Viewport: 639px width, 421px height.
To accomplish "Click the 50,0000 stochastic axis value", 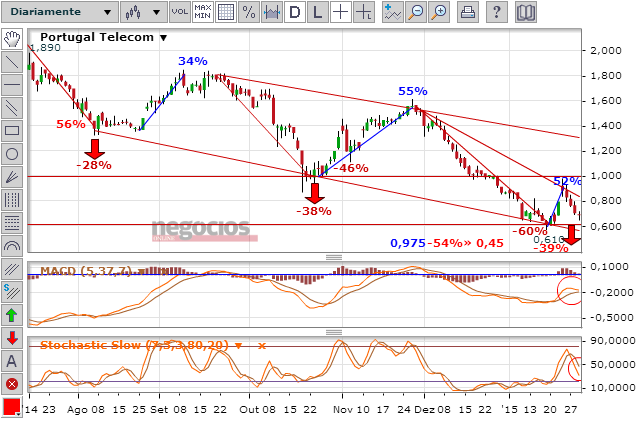I will click(613, 364).
